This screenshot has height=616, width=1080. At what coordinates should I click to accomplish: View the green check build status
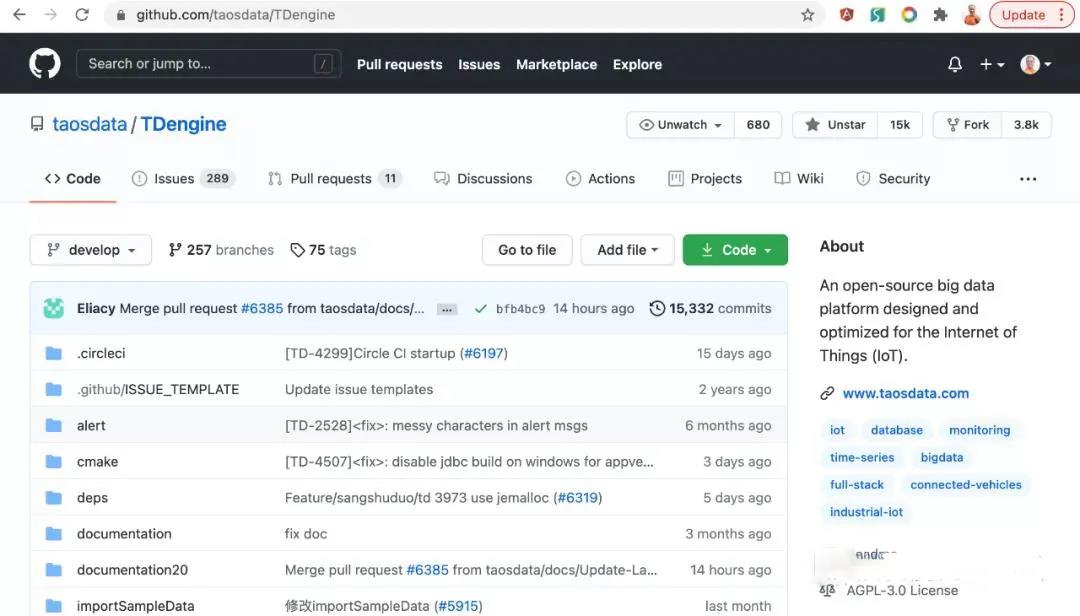point(481,309)
